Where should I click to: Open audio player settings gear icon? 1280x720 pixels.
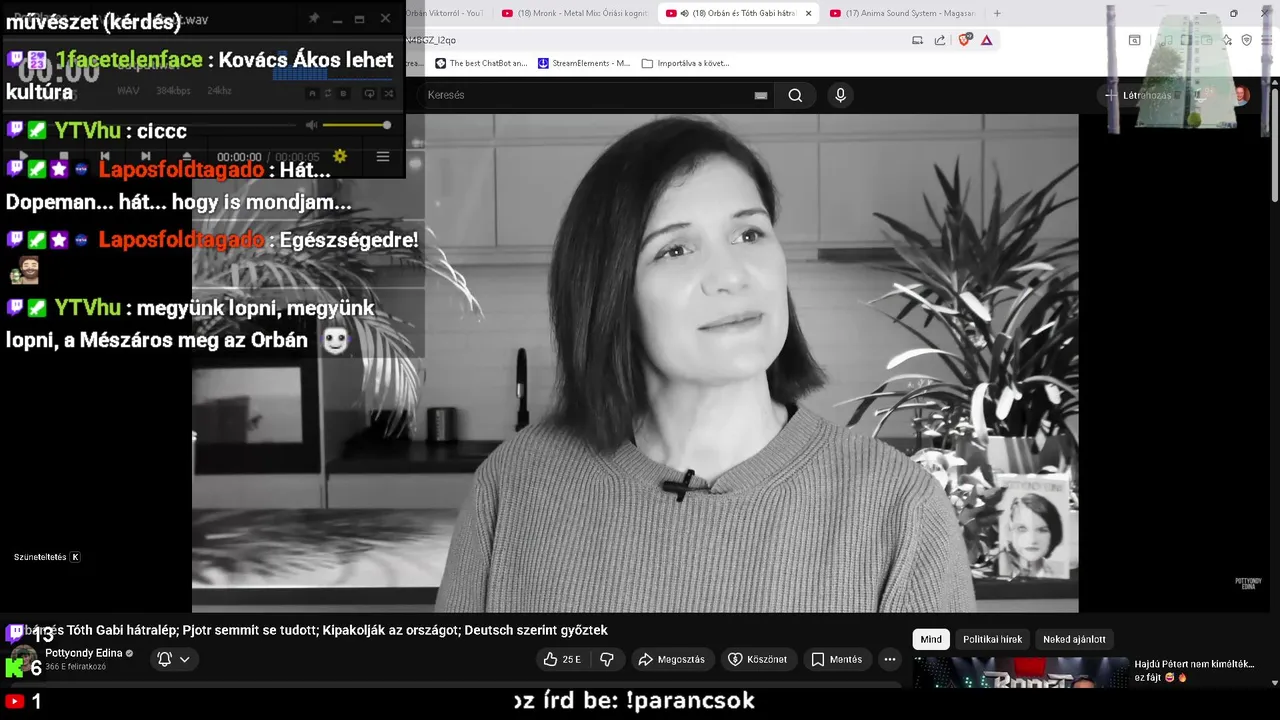point(340,156)
